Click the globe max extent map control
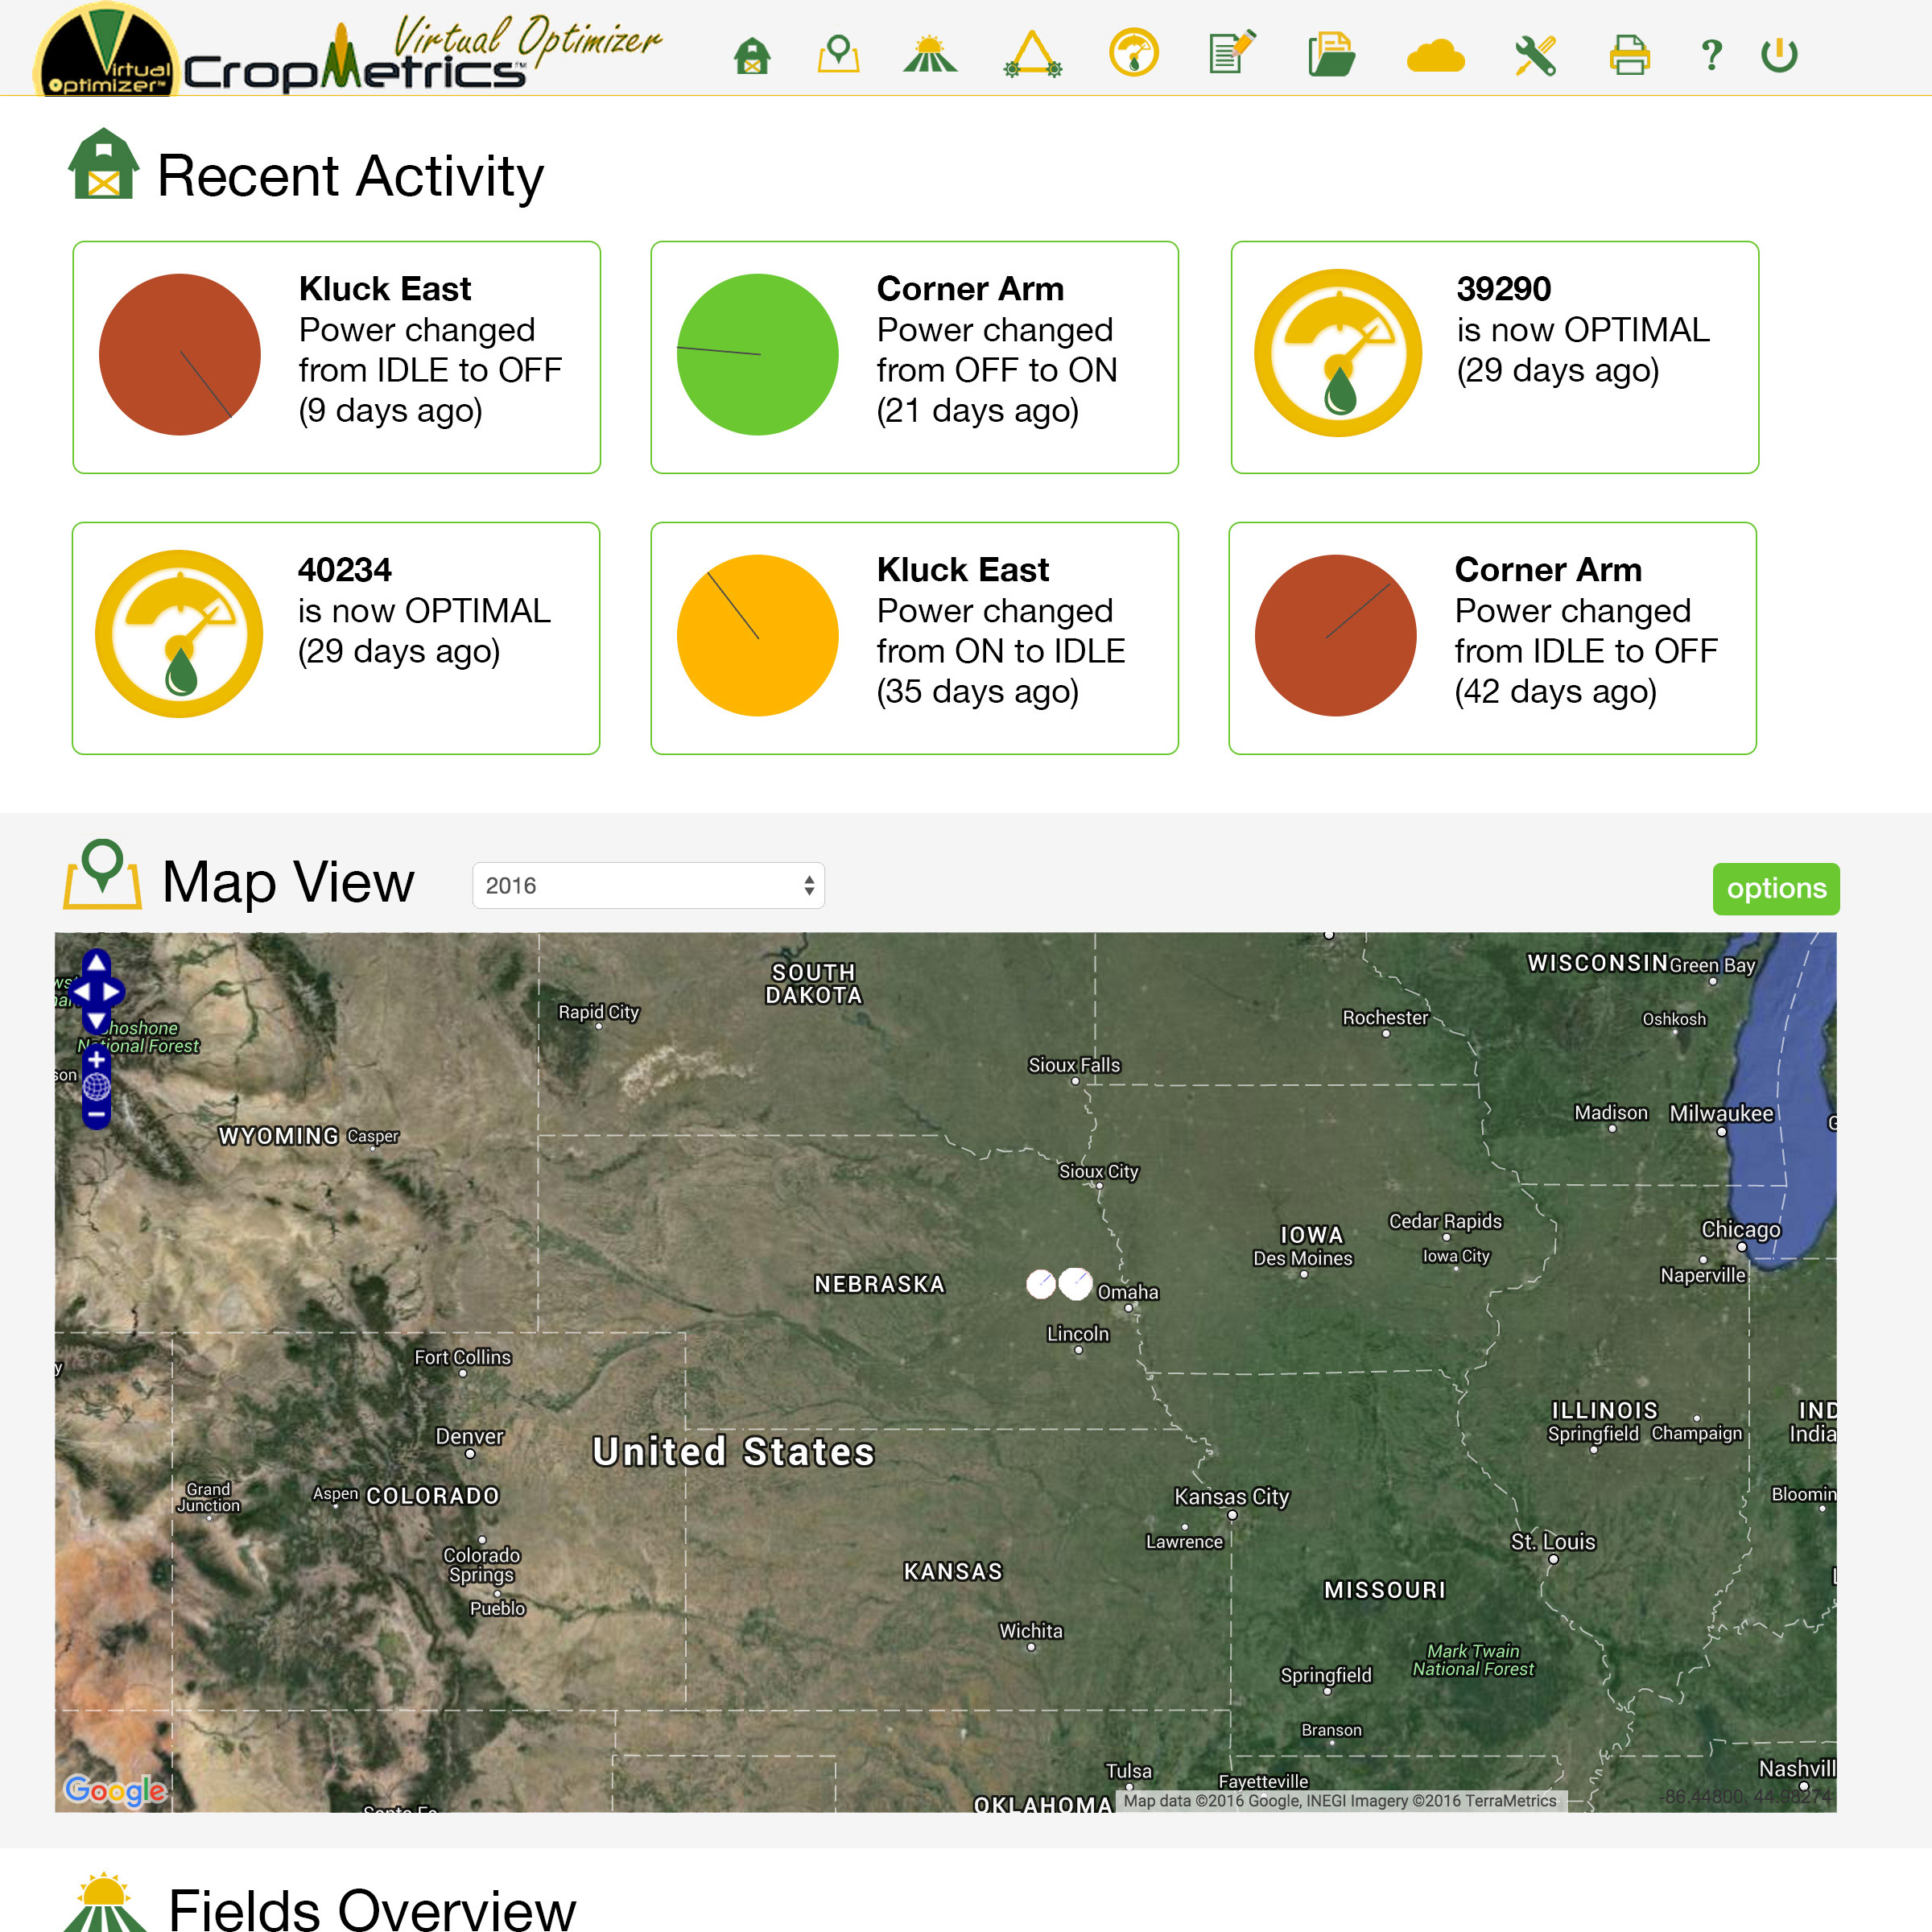1932x1932 pixels. point(96,1086)
